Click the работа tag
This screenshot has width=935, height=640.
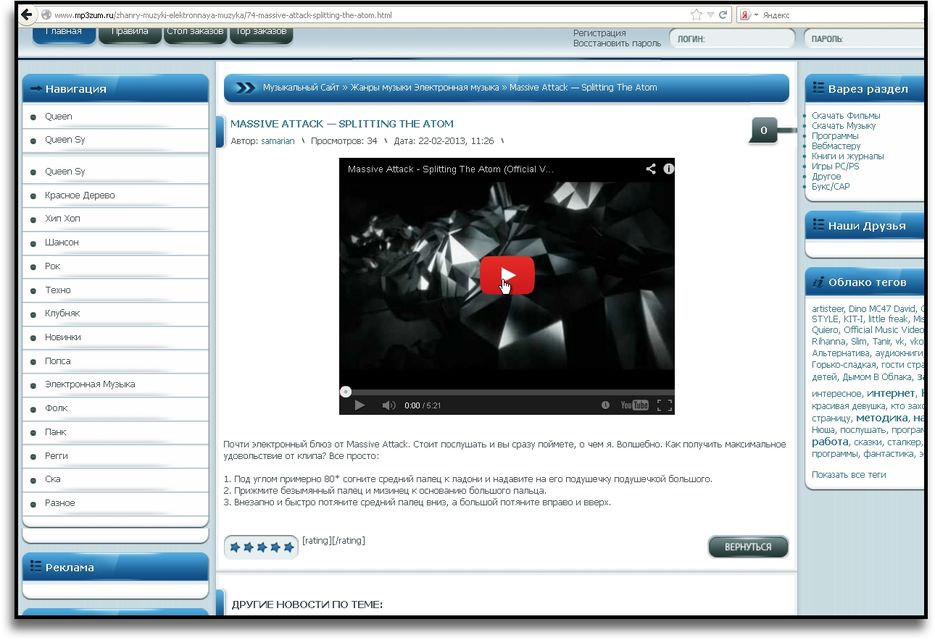pos(830,442)
